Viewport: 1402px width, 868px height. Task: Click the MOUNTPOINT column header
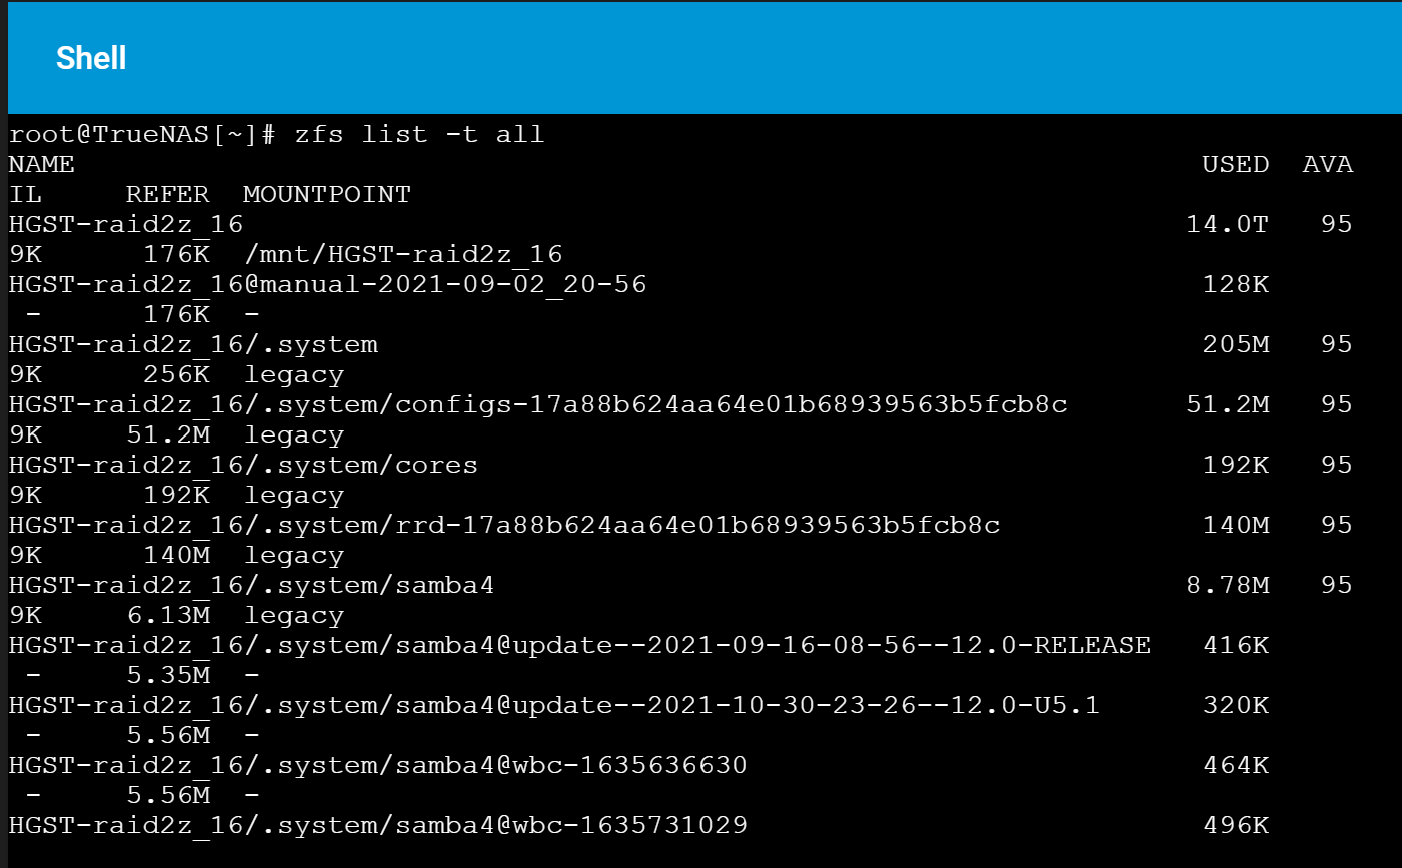(x=327, y=194)
